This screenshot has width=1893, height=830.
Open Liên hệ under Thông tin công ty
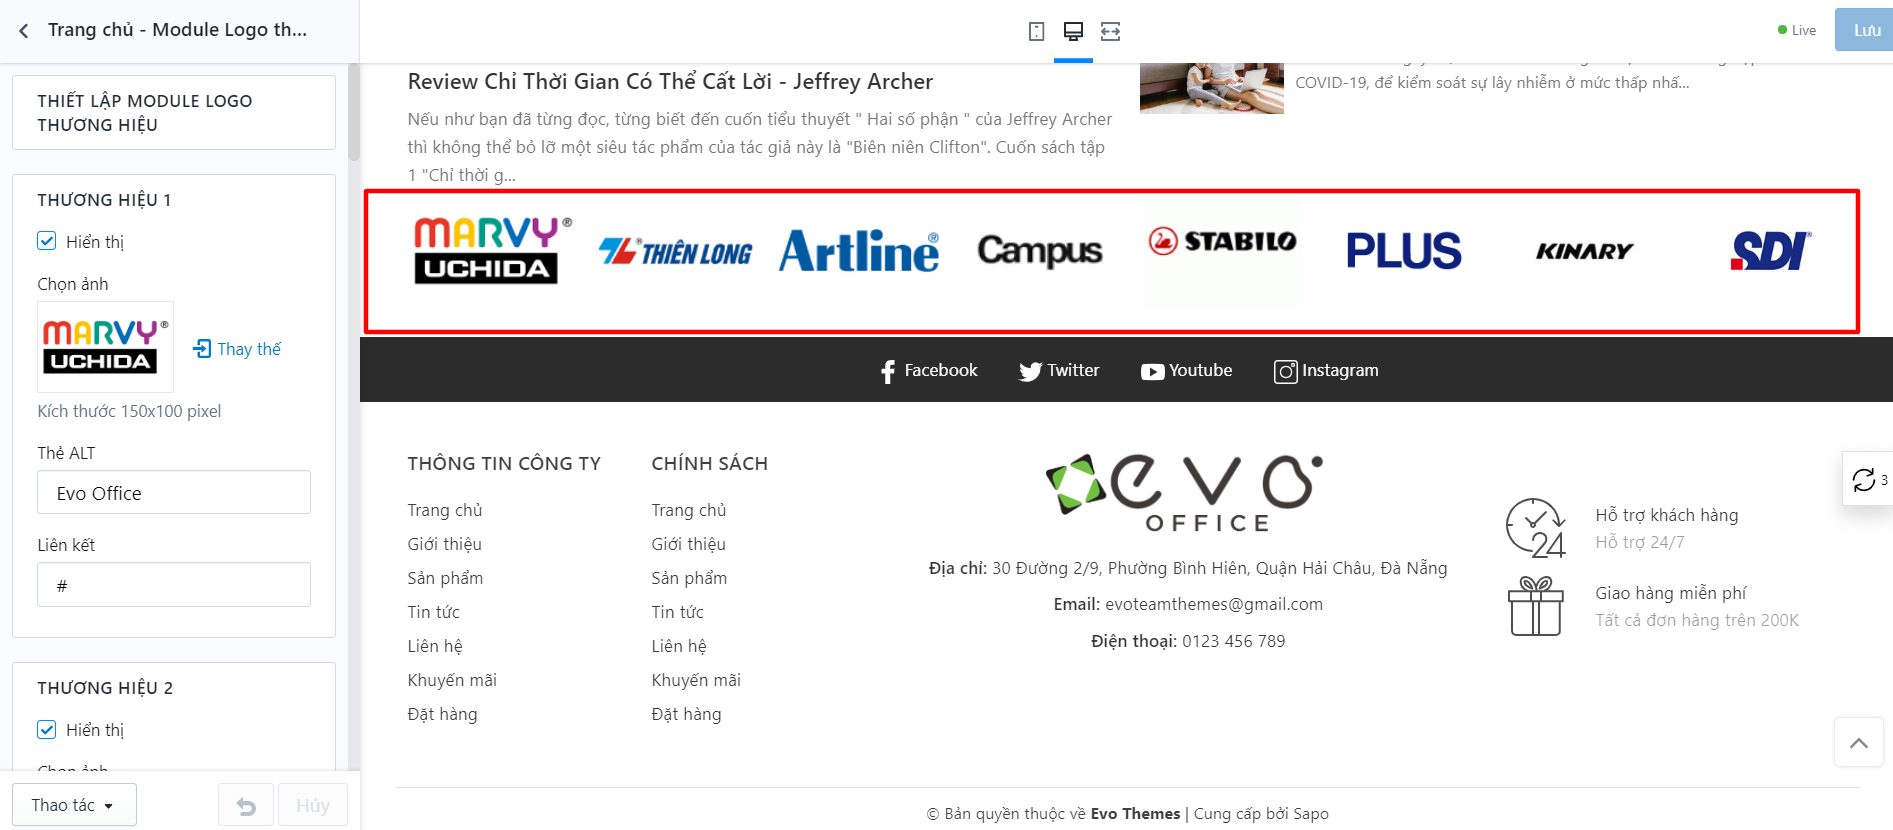point(435,646)
